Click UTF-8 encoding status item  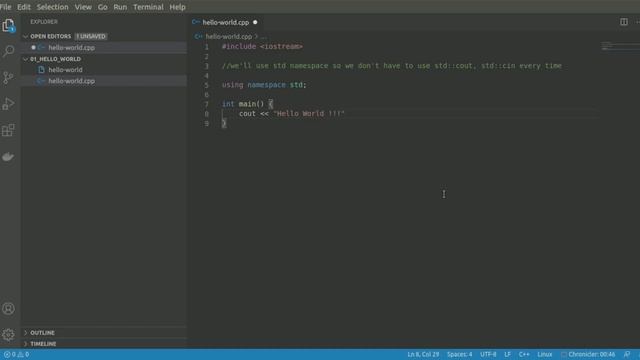[488, 354]
